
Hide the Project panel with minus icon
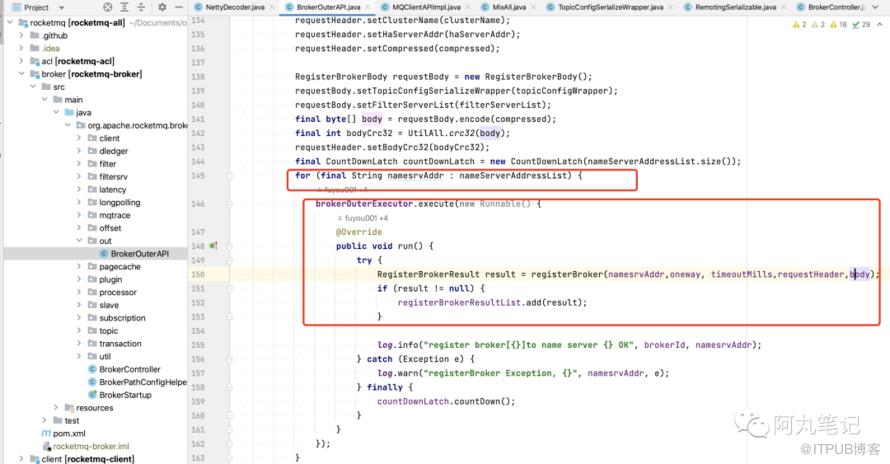click(x=179, y=7)
